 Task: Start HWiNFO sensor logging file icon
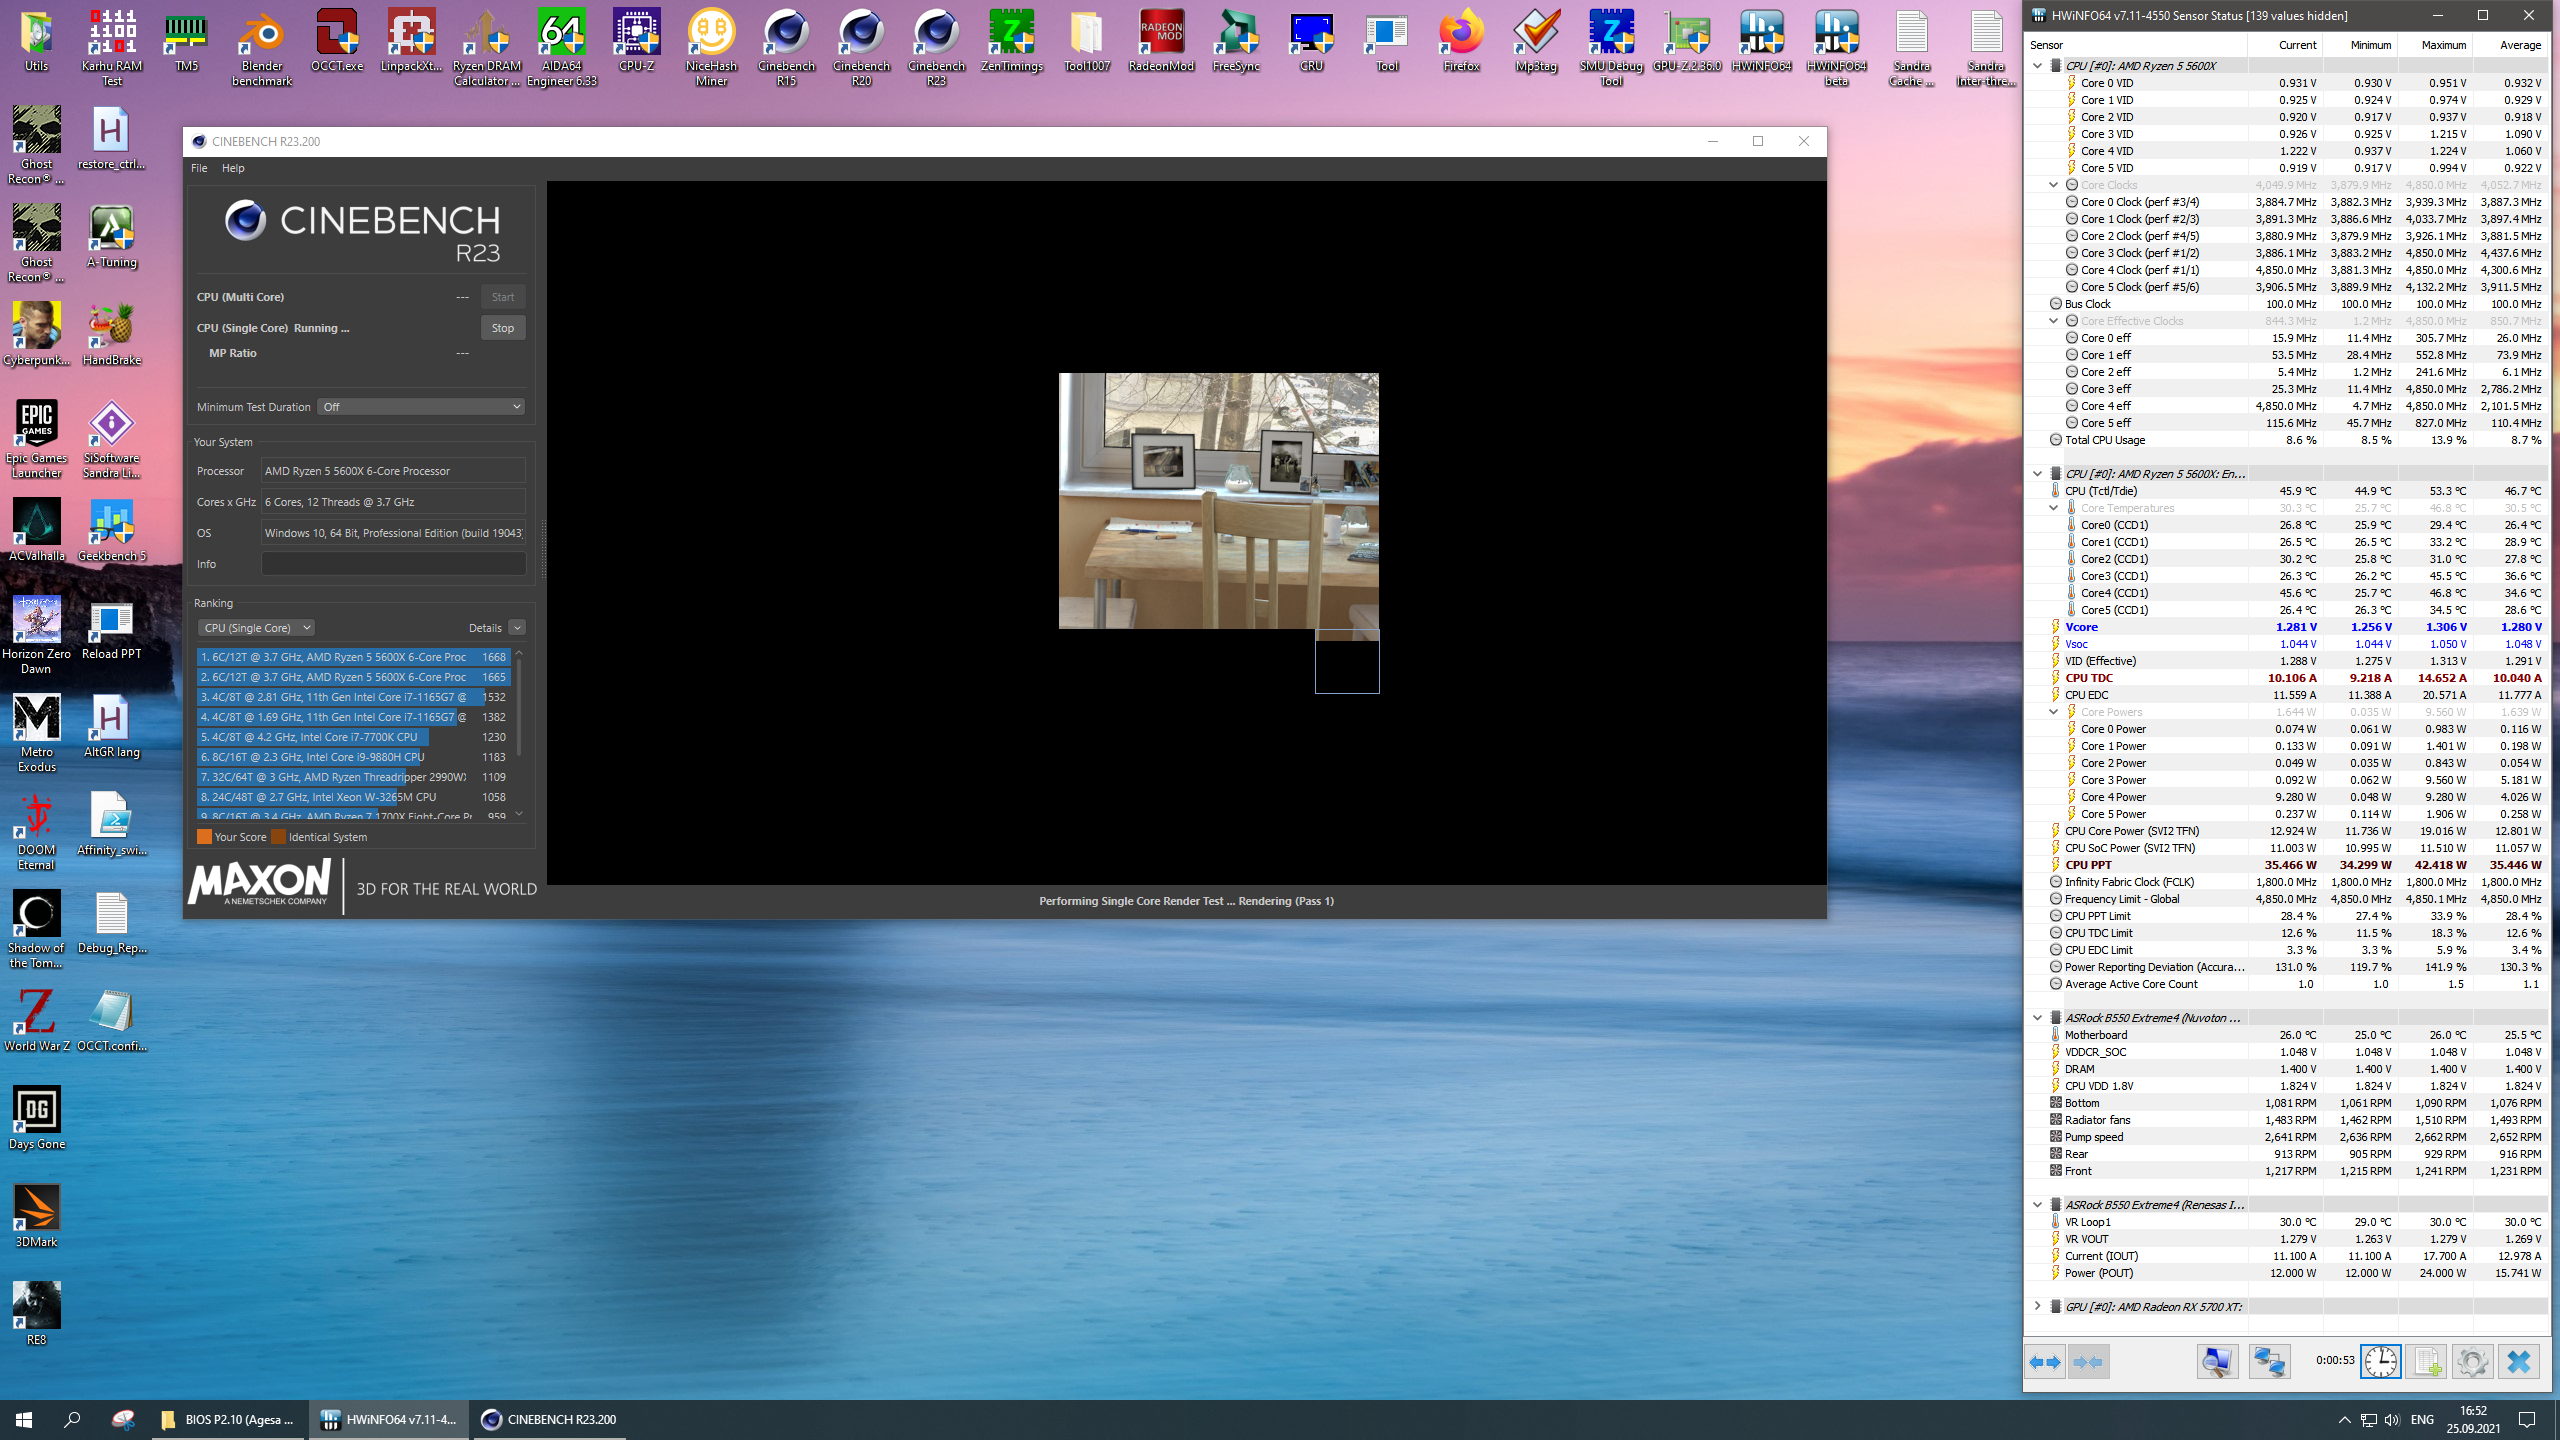pos(2426,1362)
